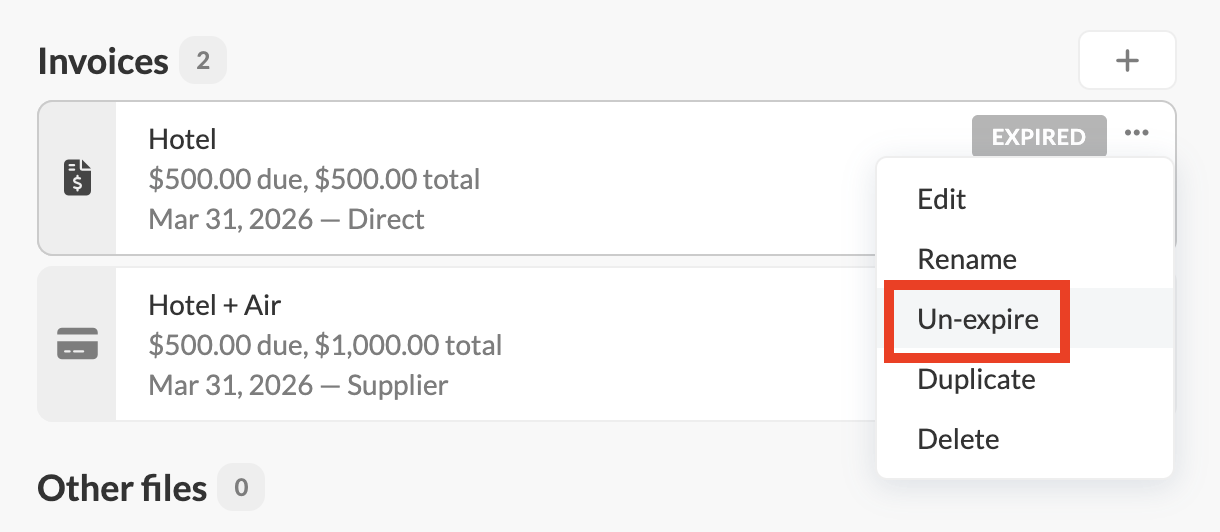Screen dimensions: 1220x532
Task: Click the Other files section heading
Action: (x=122, y=489)
